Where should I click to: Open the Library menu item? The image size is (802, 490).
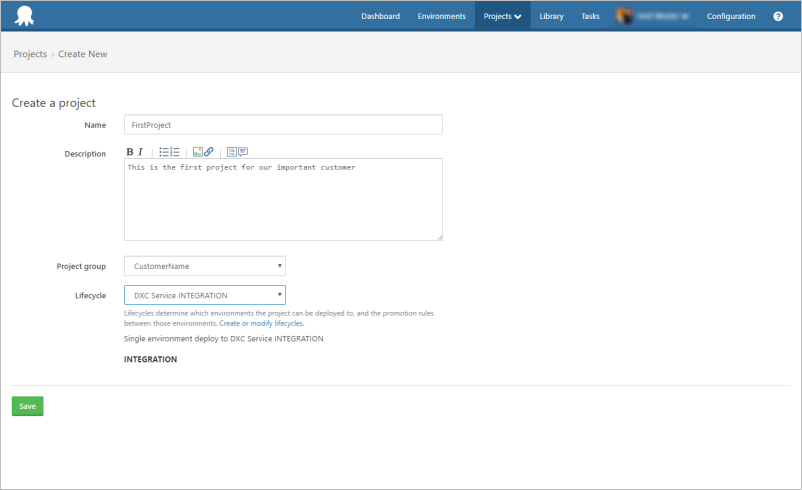pos(551,16)
